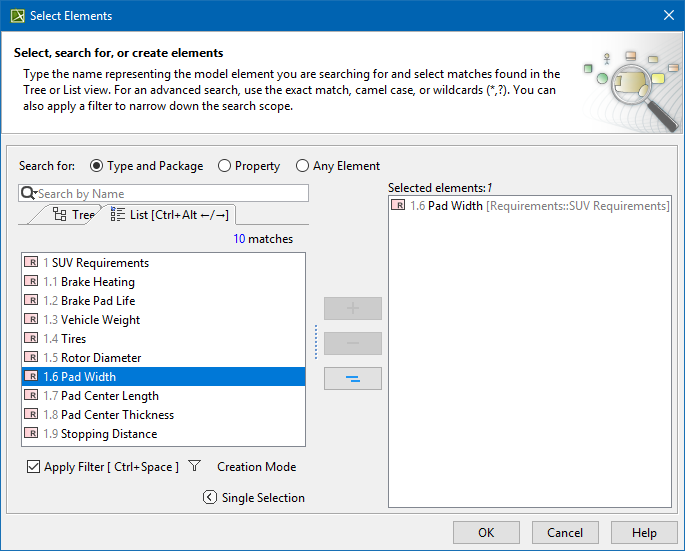Click the search magnifier icon in name field
The image size is (685, 551).
coord(28,193)
